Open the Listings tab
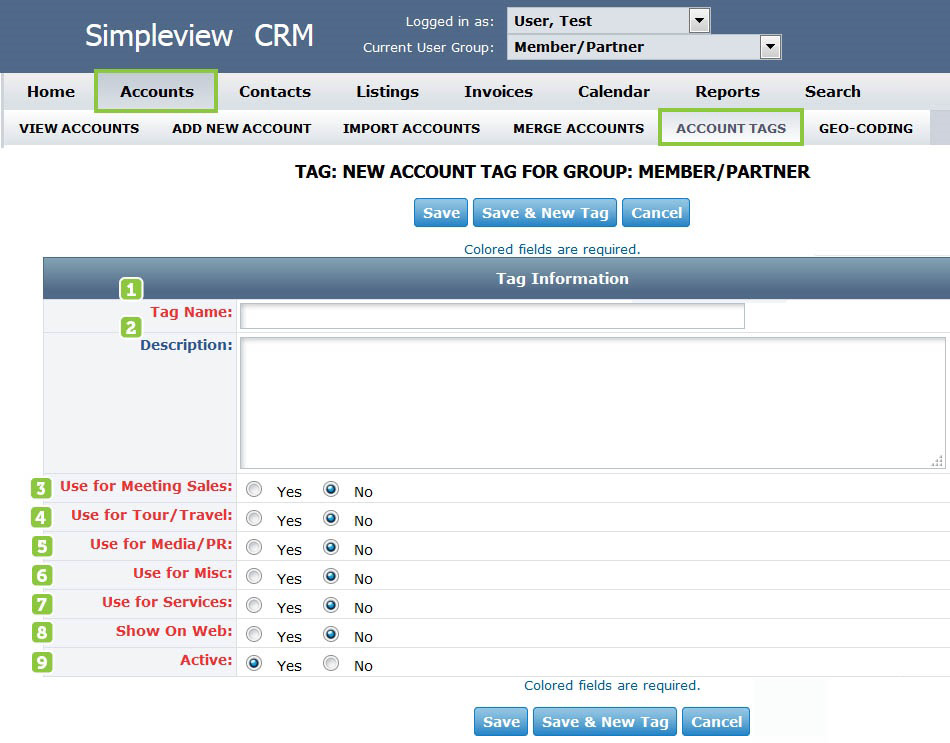 (x=387, y=92)
